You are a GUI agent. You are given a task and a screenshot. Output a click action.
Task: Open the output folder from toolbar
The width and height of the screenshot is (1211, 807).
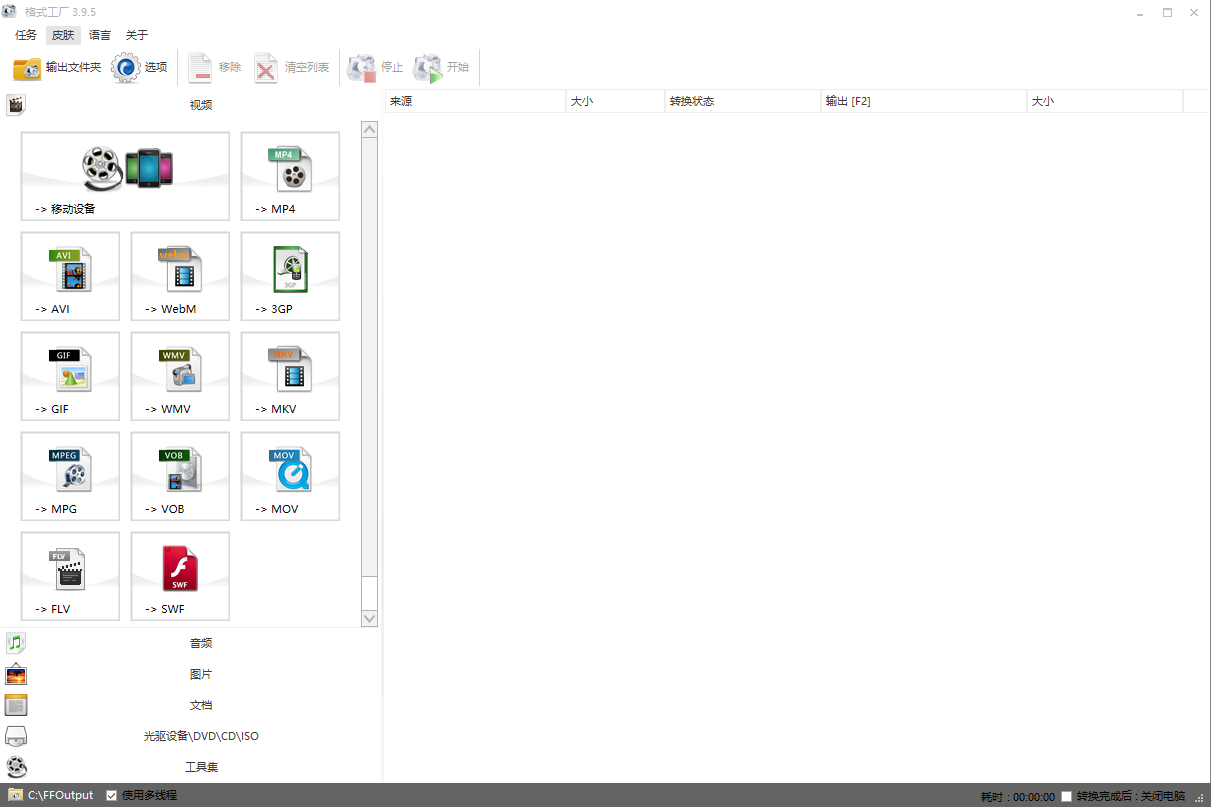[57, 68]
